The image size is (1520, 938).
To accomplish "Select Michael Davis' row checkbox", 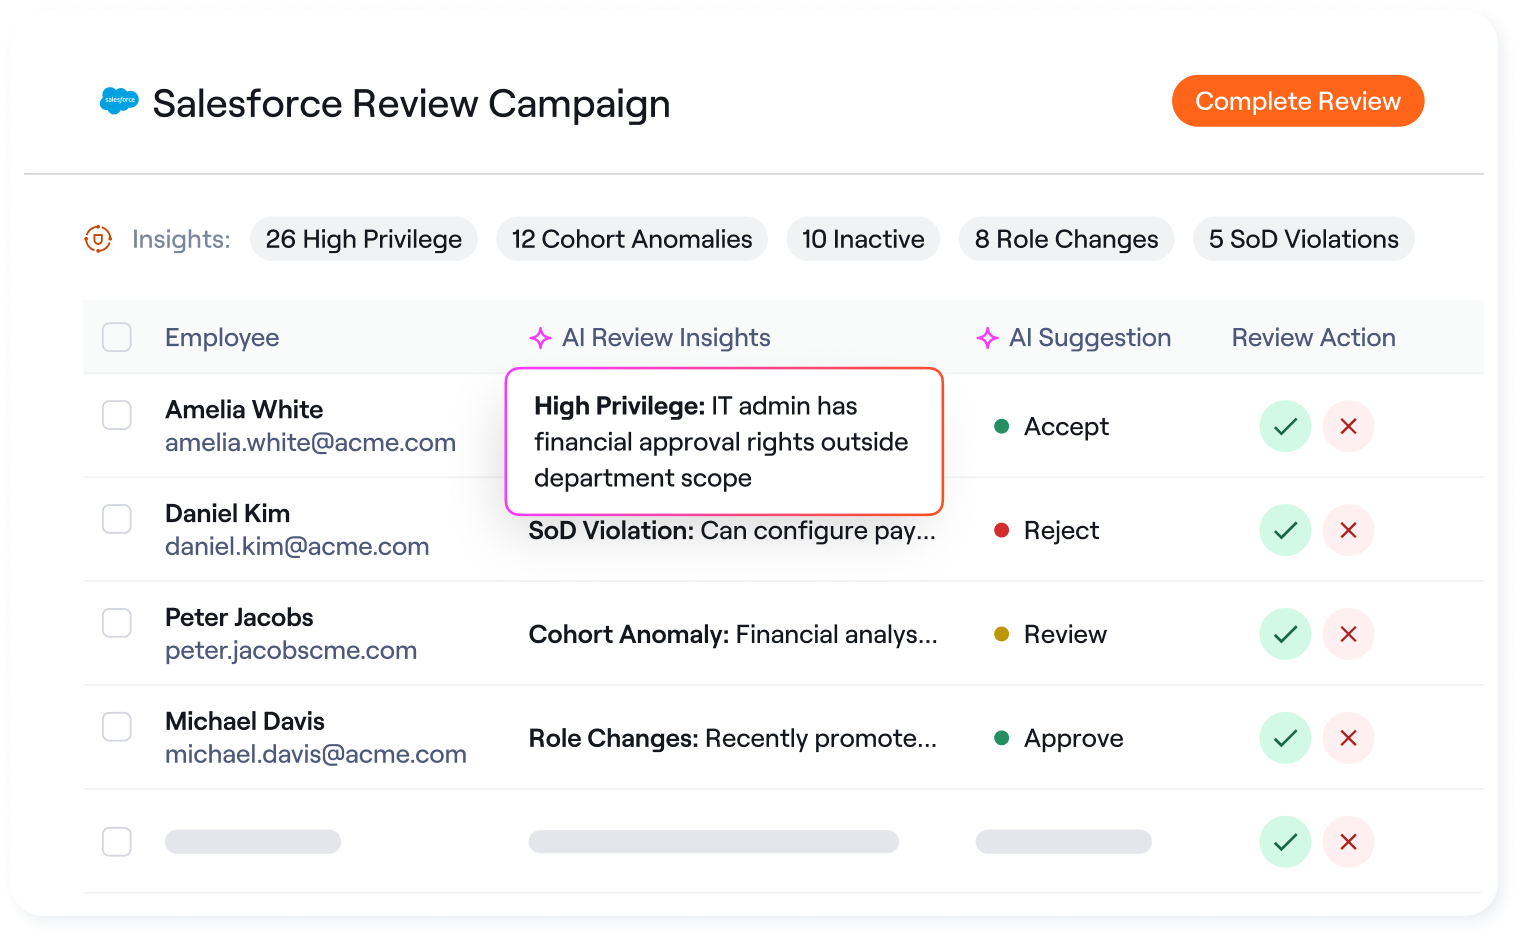I will (117, 727).
